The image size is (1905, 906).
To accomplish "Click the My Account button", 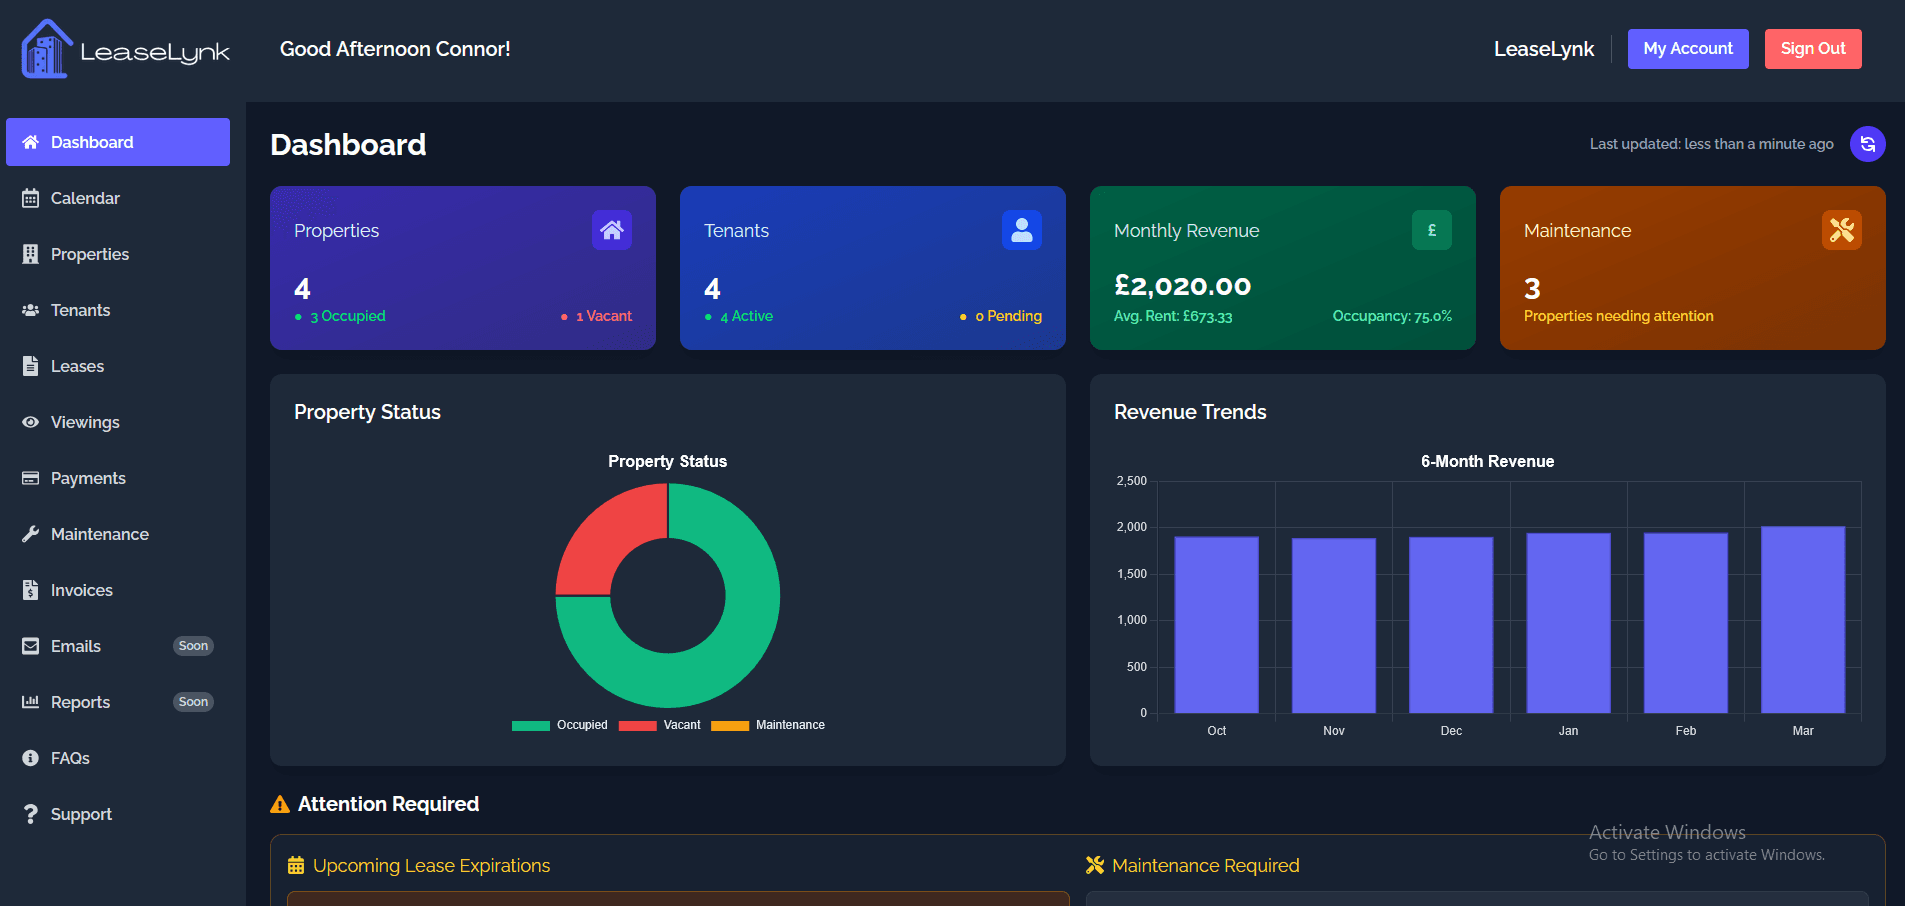I will [x=1688, y=48].
